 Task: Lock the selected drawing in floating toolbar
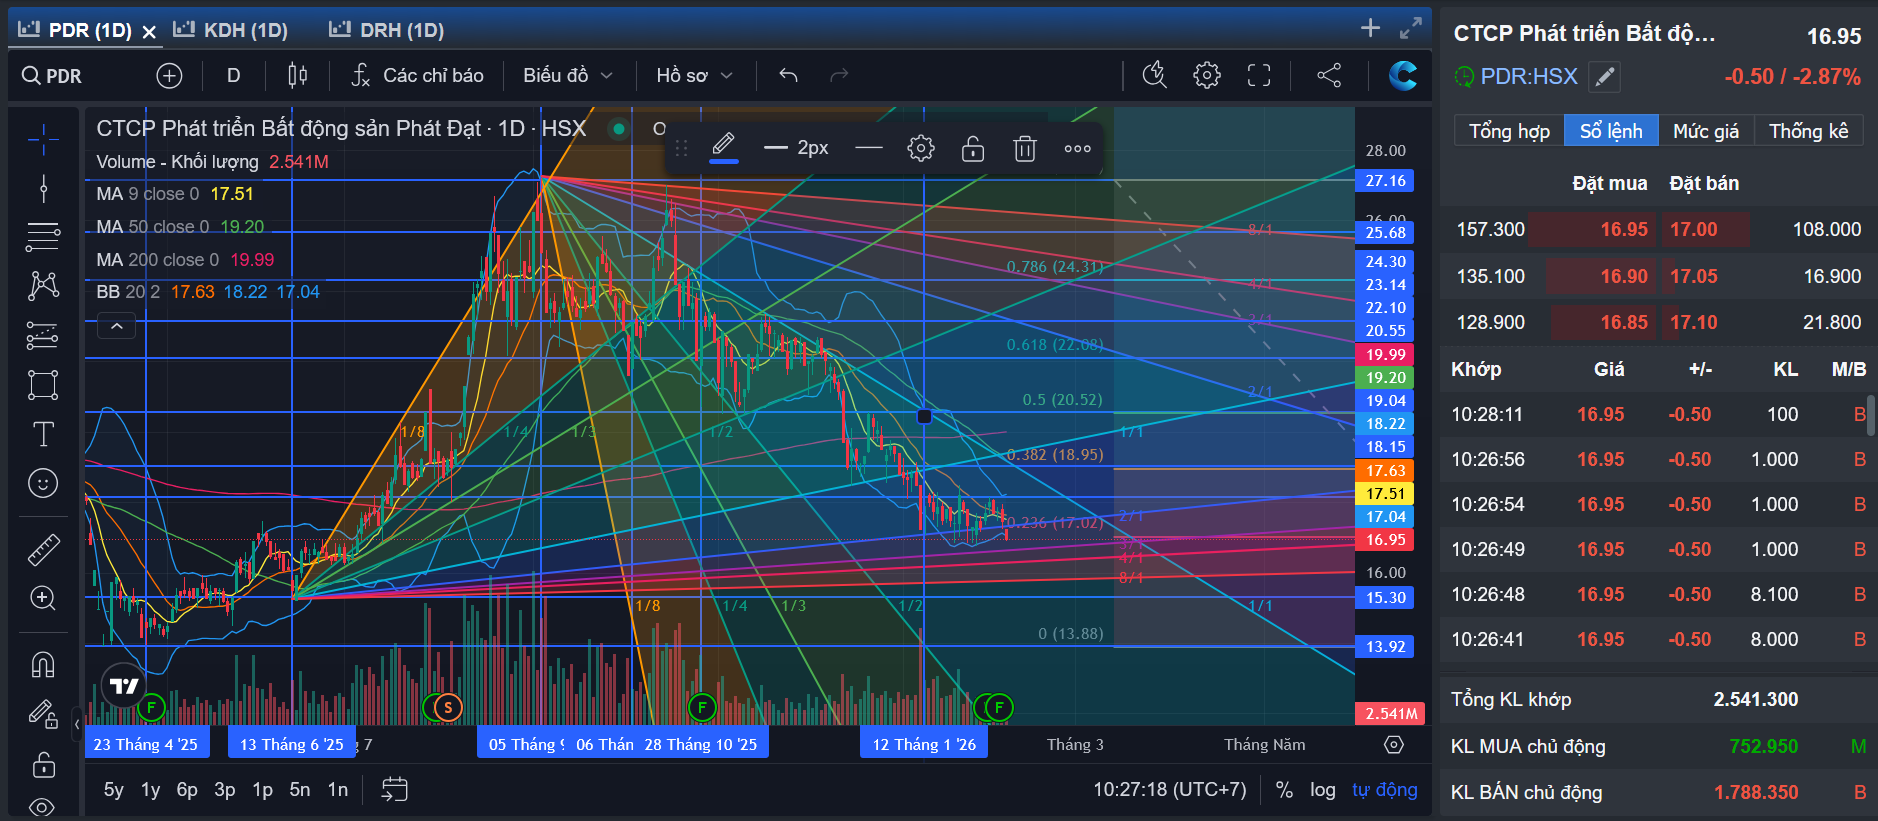pyautogui.click(x=973, y=149)
